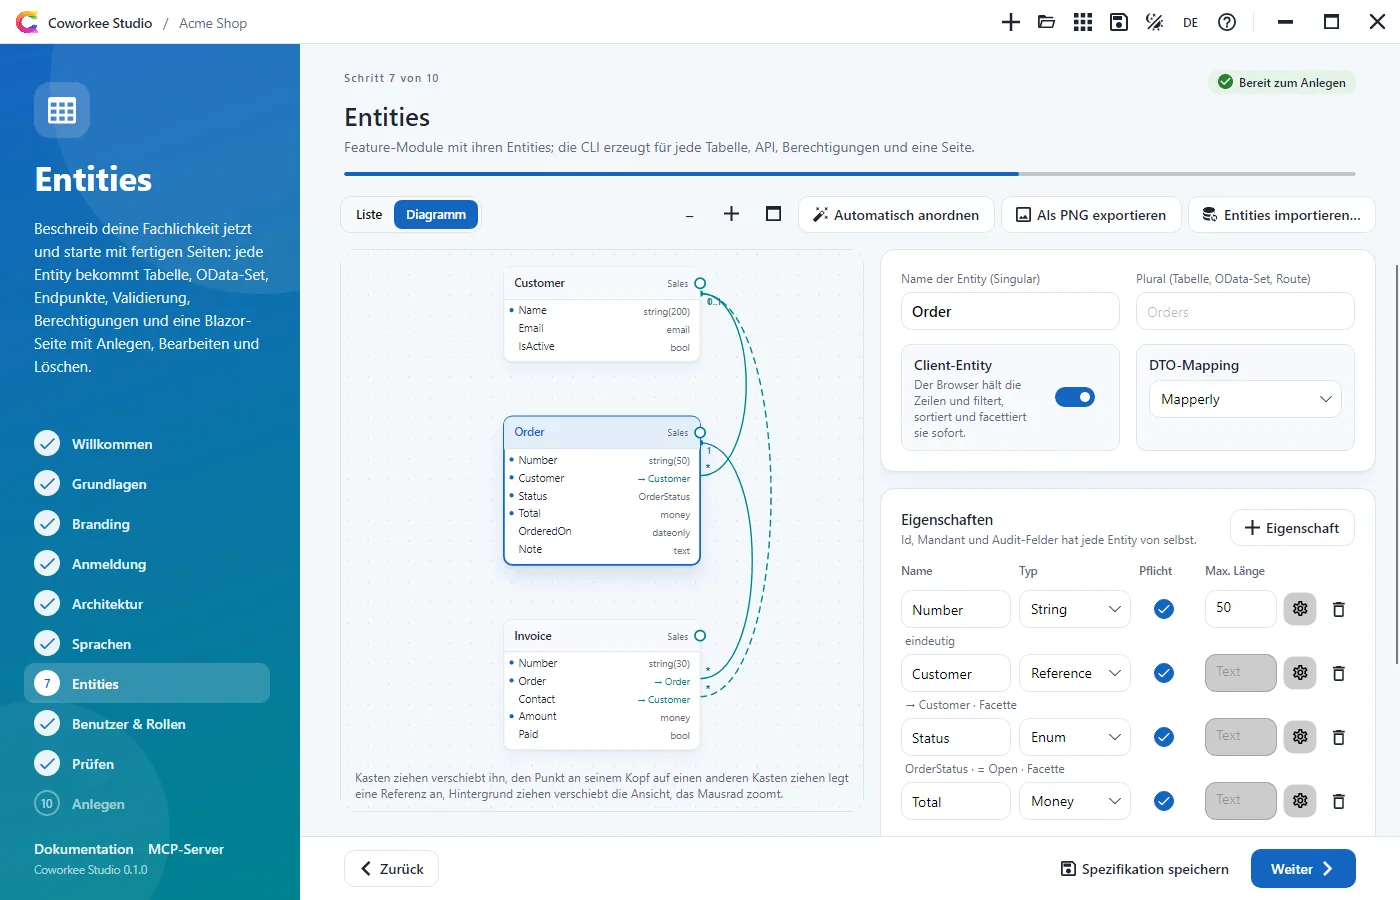Open settings gear for the Customer property
1400x900 pixels.
pos(1300,673)
